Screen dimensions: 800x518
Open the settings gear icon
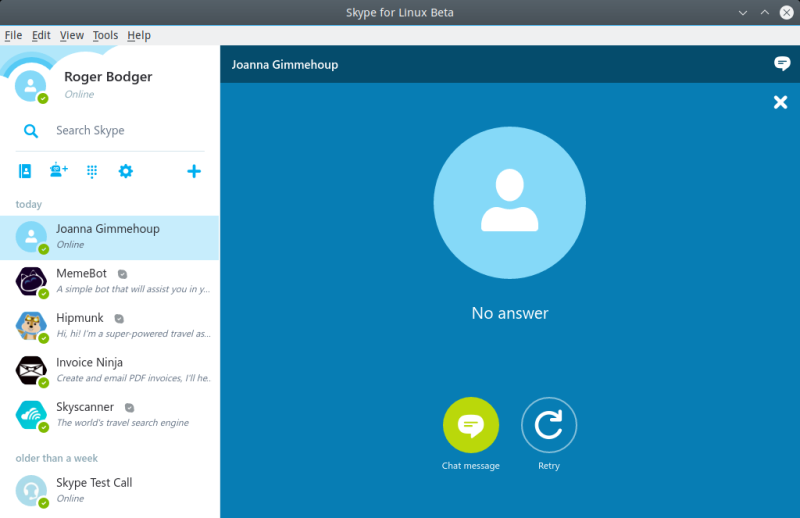click(x=126, y=171)
